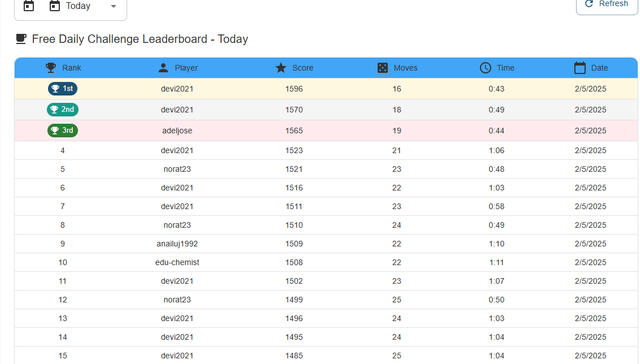Click the leaderboard title text
This screenshot has width=640, height=364.
[x=140, y=39]
